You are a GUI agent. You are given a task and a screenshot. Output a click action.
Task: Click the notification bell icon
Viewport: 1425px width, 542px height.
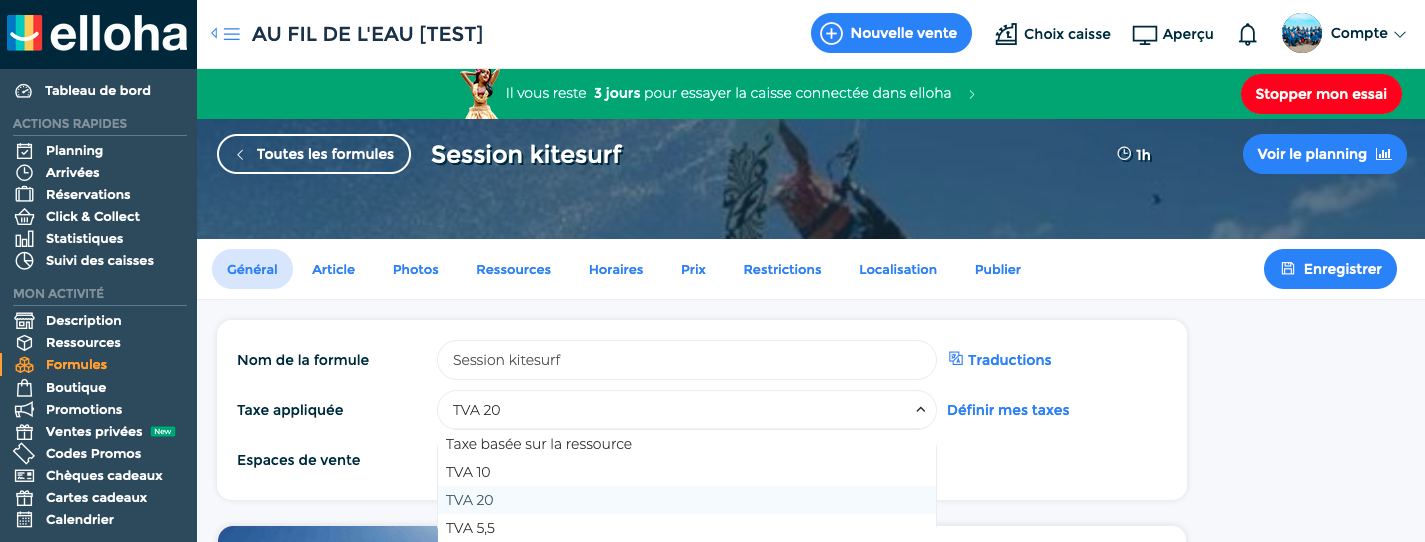pos(1247,34)
